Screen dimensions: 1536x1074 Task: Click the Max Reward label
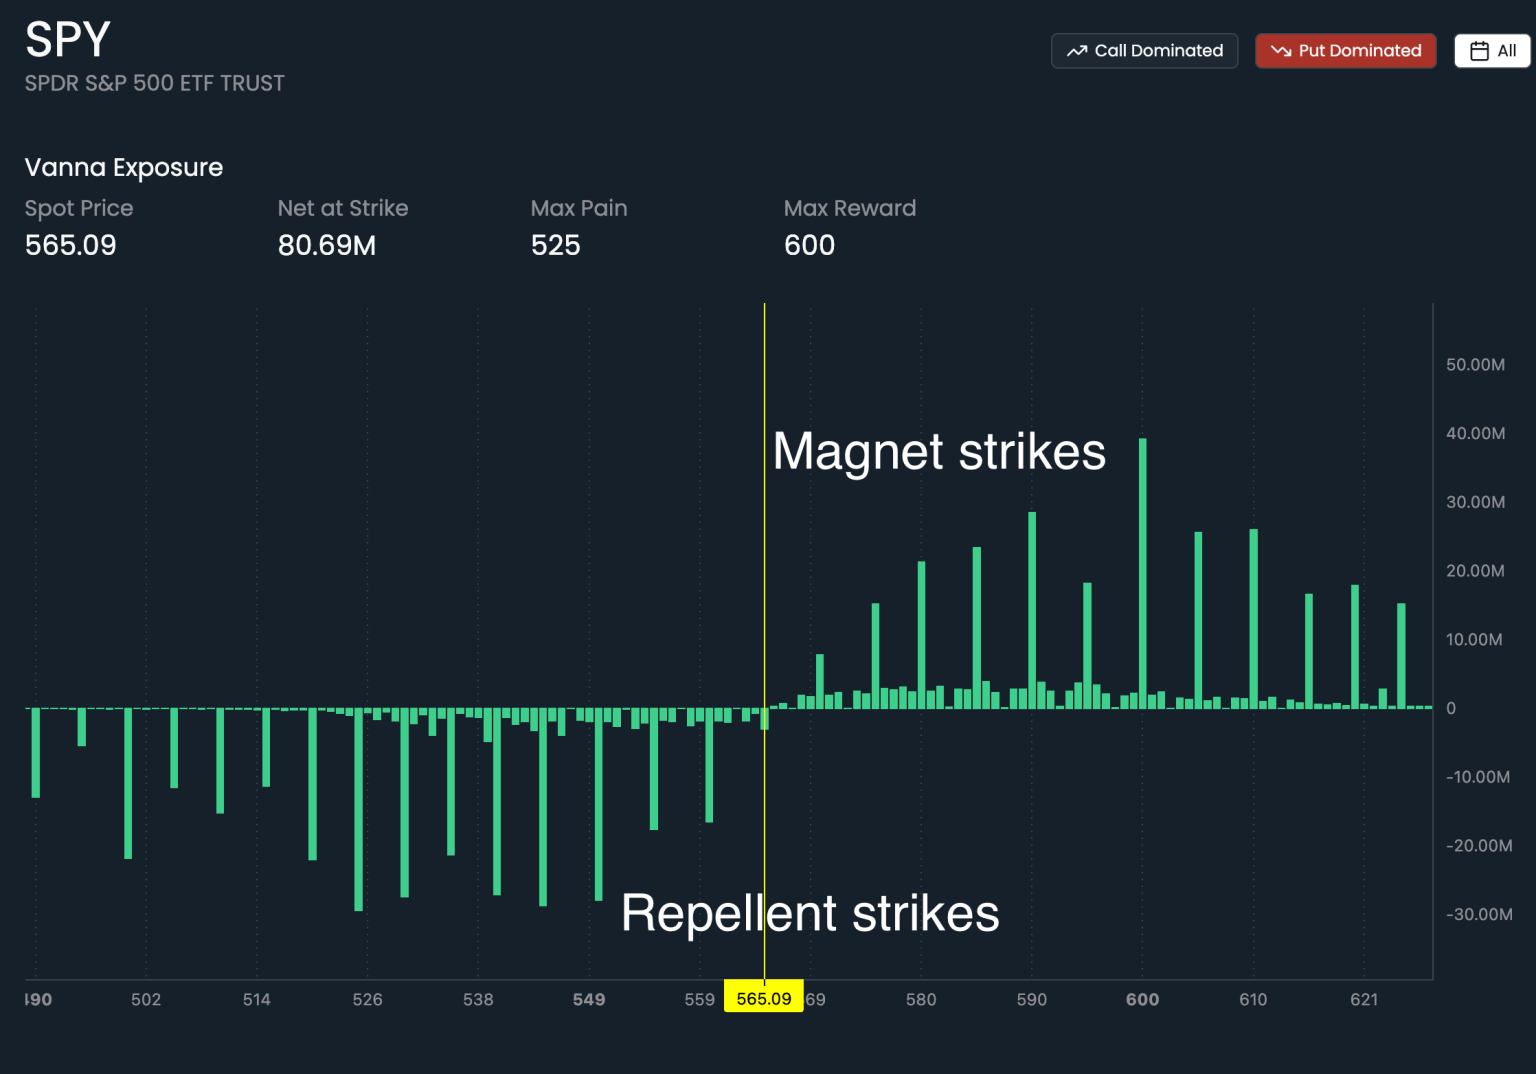tap(850, 208)
